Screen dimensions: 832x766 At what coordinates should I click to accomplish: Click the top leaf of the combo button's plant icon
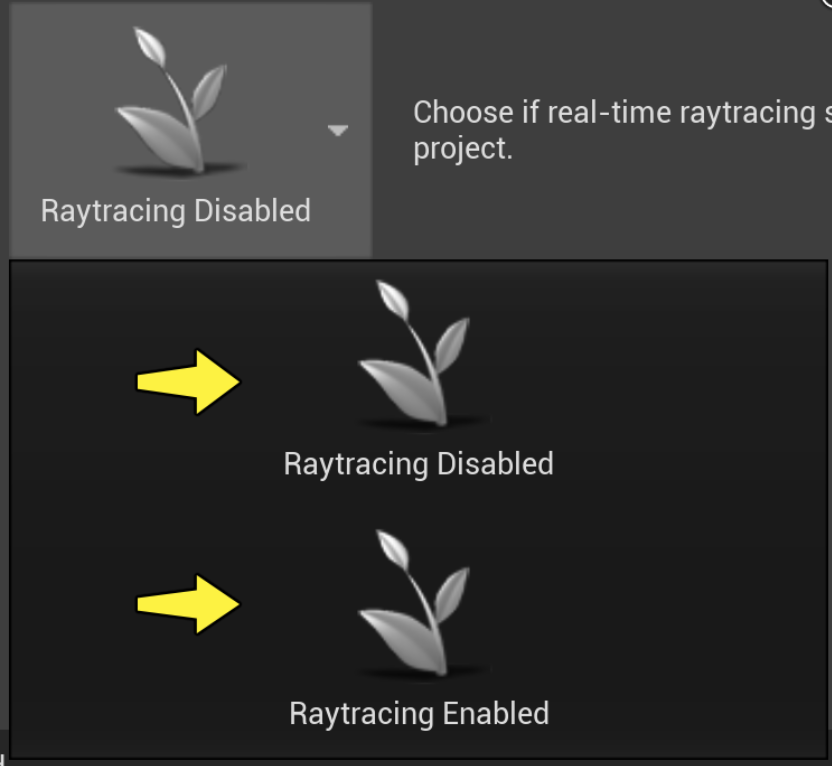point(150,45)
